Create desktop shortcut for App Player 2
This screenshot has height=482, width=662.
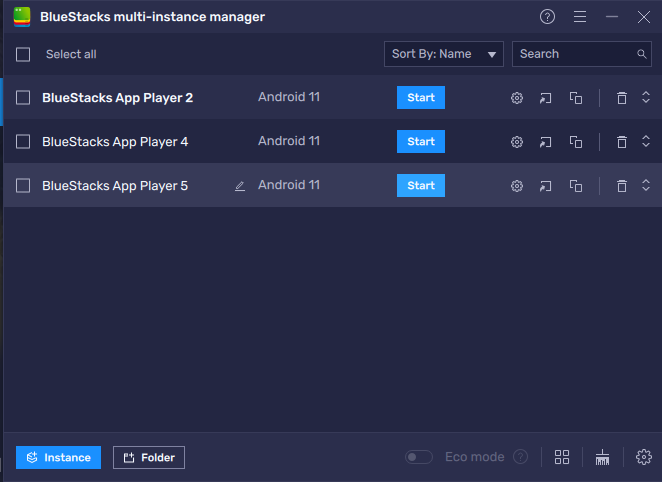pos(545,98)
